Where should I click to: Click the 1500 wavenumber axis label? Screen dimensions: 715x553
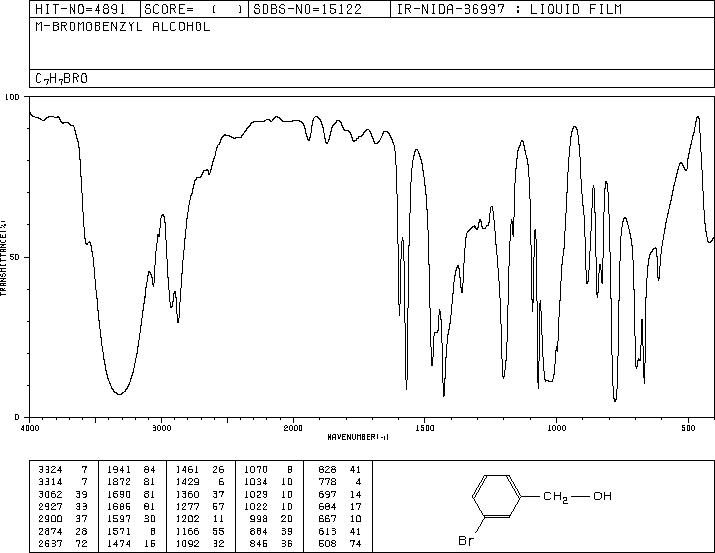pyautogui.click(x=425, y=428)
